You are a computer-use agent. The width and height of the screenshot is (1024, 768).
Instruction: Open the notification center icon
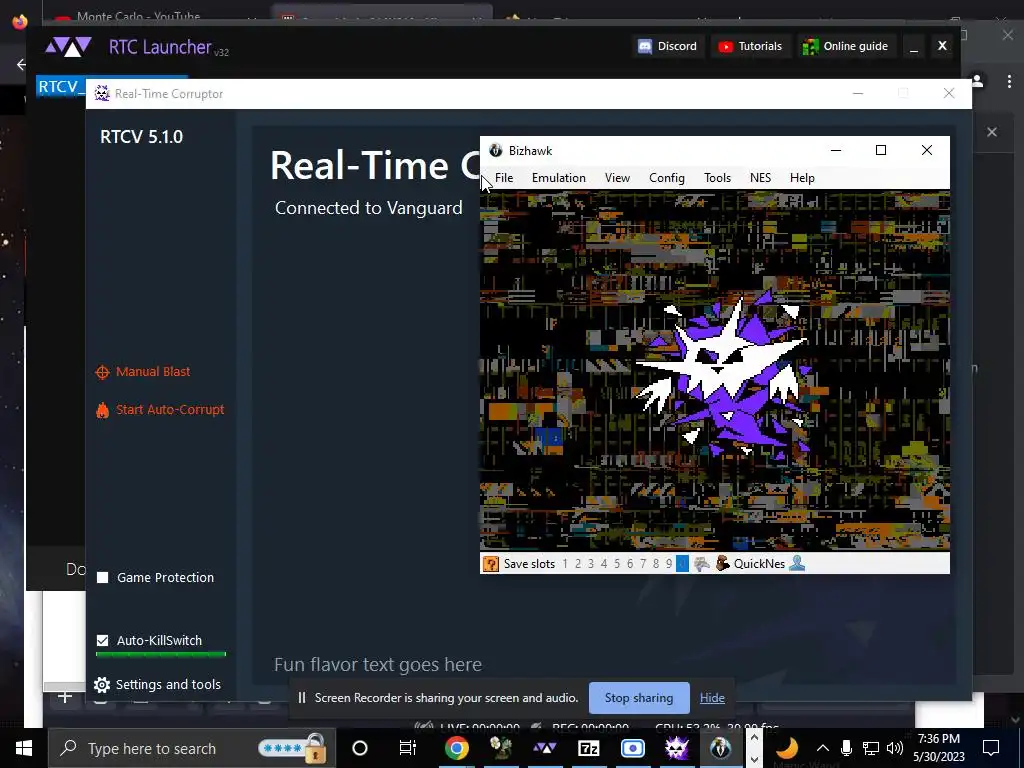[991, 748]
